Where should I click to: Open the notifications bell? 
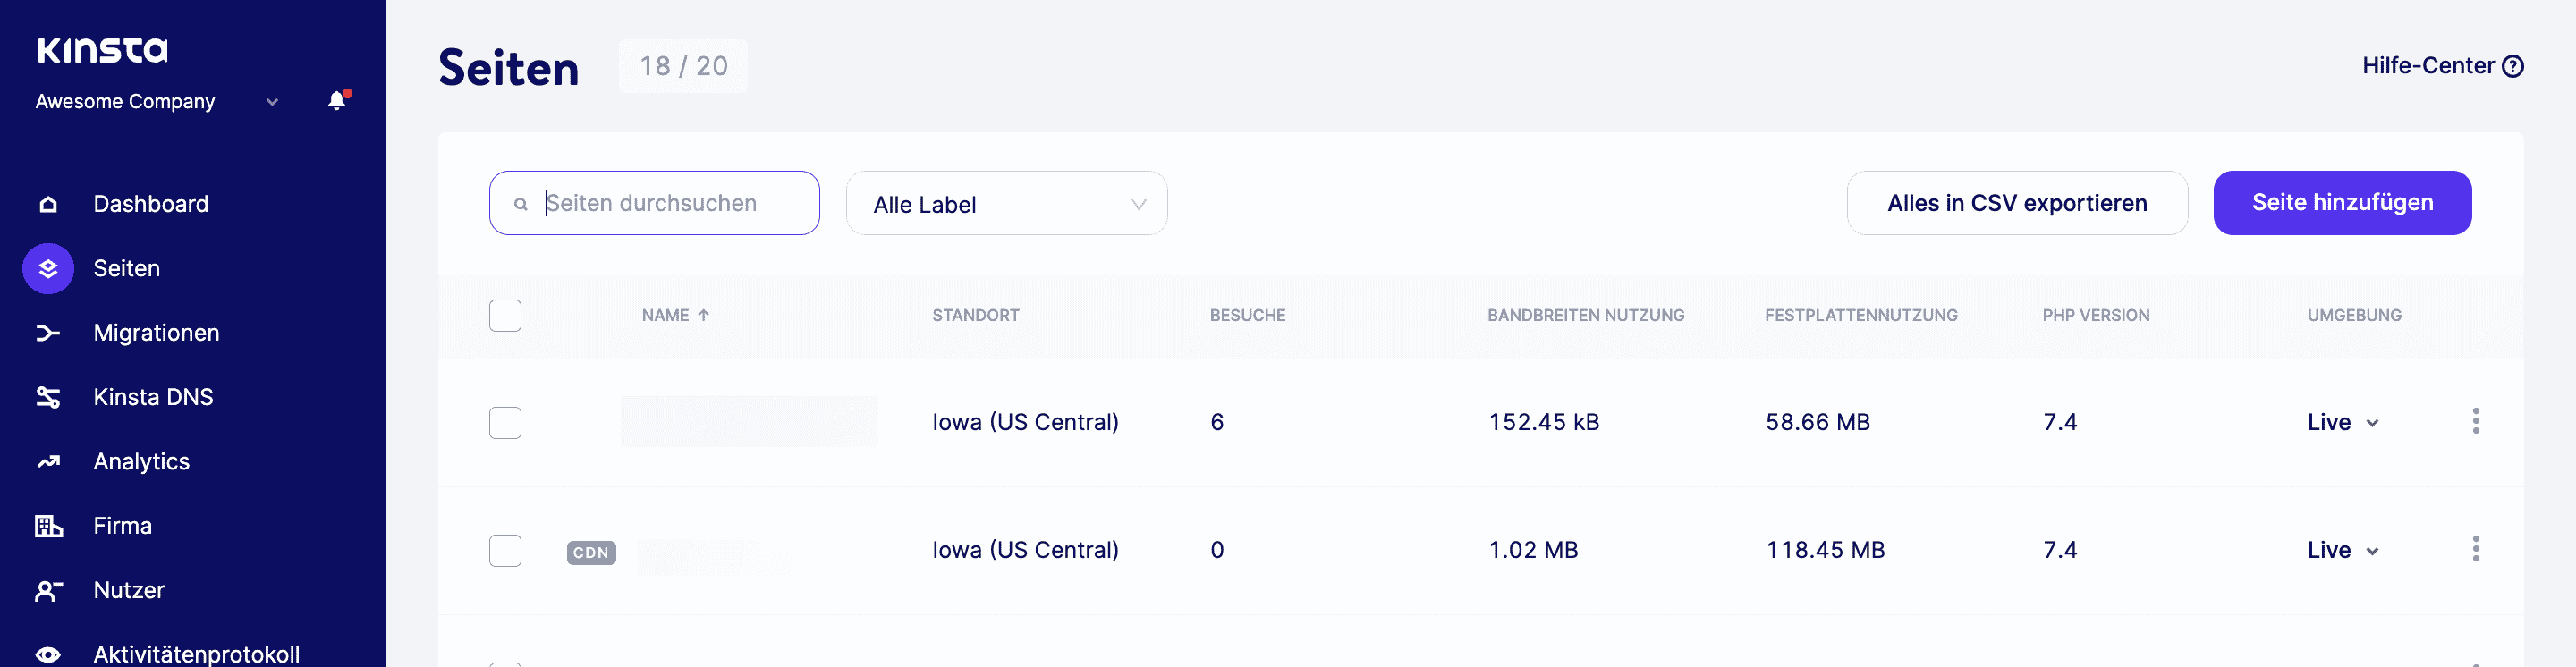point(338,100)
